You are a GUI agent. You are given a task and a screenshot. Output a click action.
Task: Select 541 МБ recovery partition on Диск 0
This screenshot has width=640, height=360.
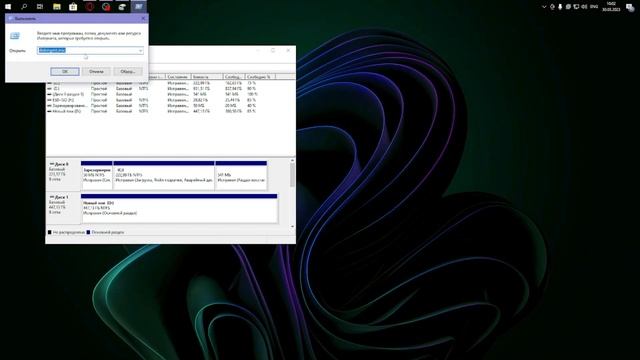[241, 175]
